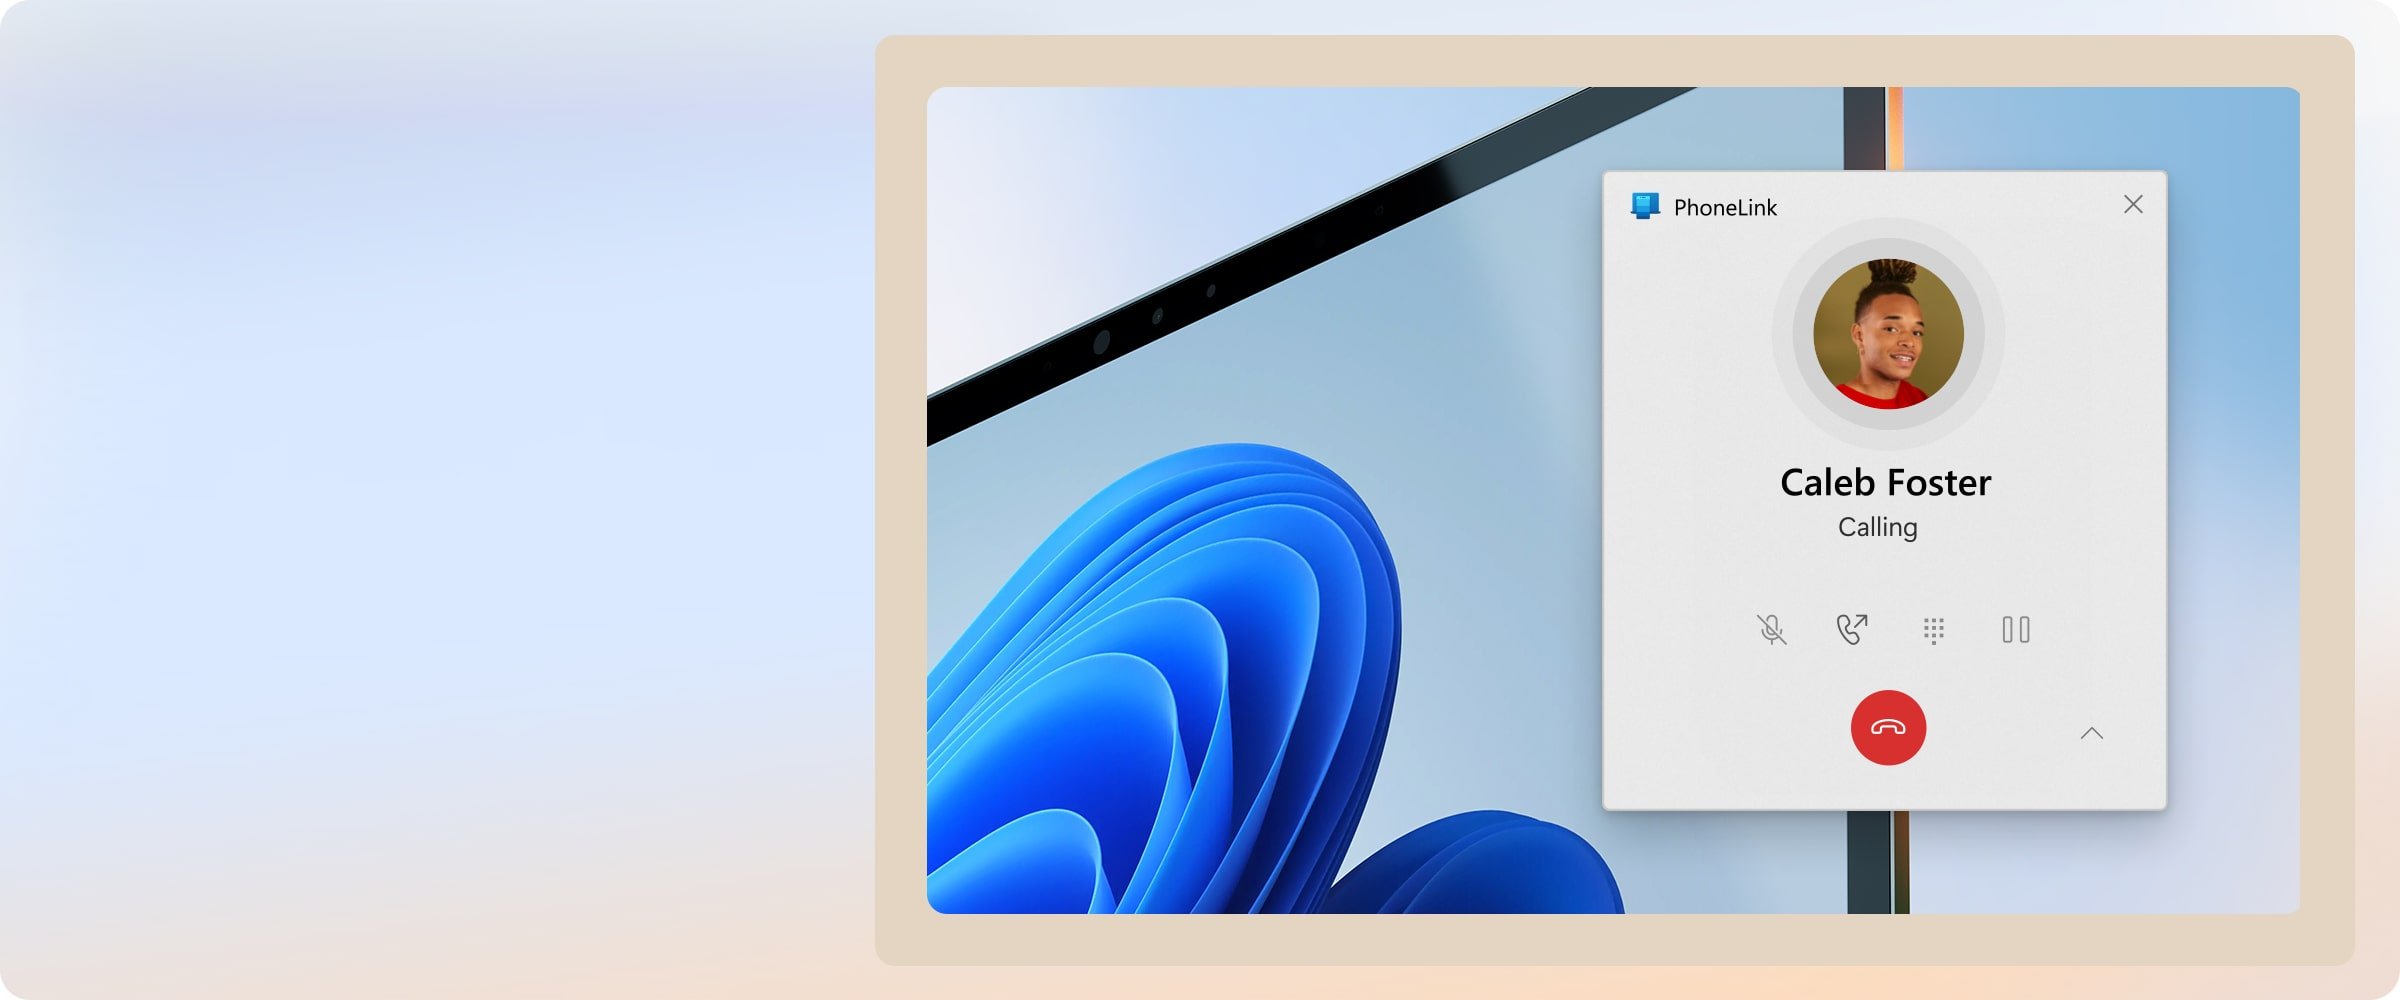
Task: Click the PhoneLink app icon
Action: 1645,206
